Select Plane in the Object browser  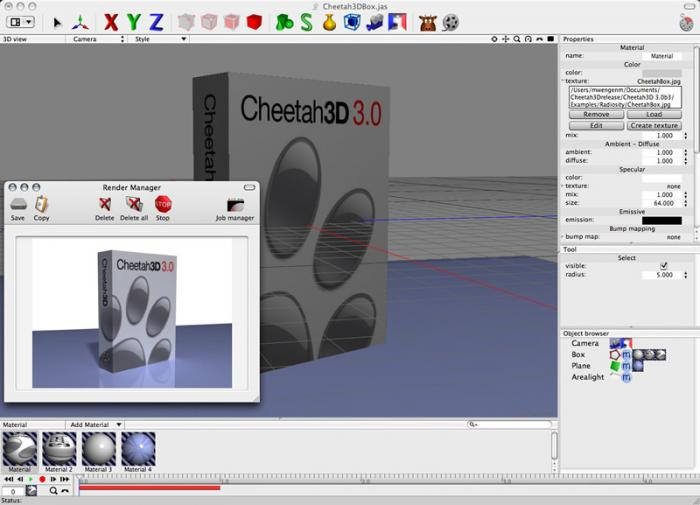(581, 366)
